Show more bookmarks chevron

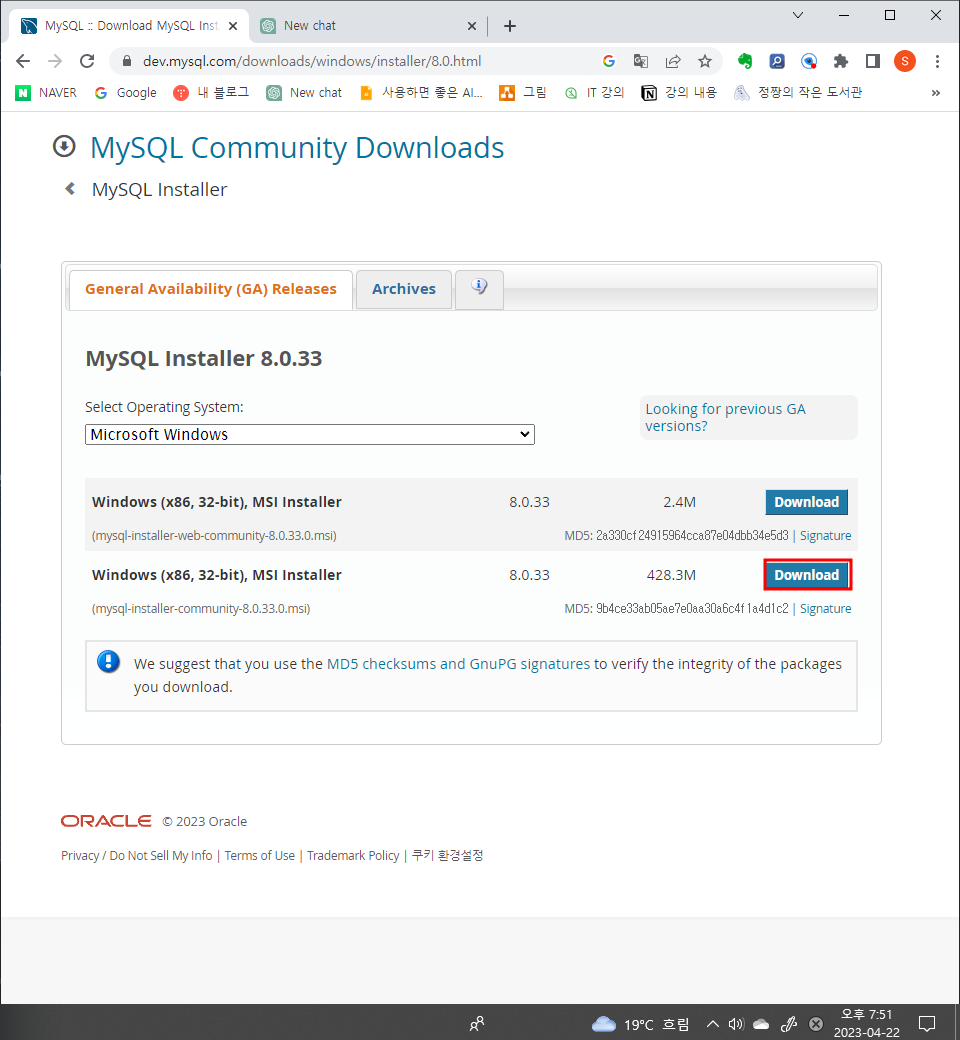pos(935,93)
